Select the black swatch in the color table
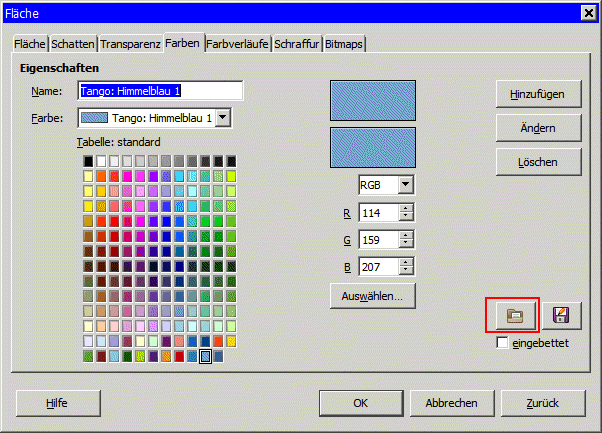This screenshot has width=602, height=433. (x=88, y=161)
